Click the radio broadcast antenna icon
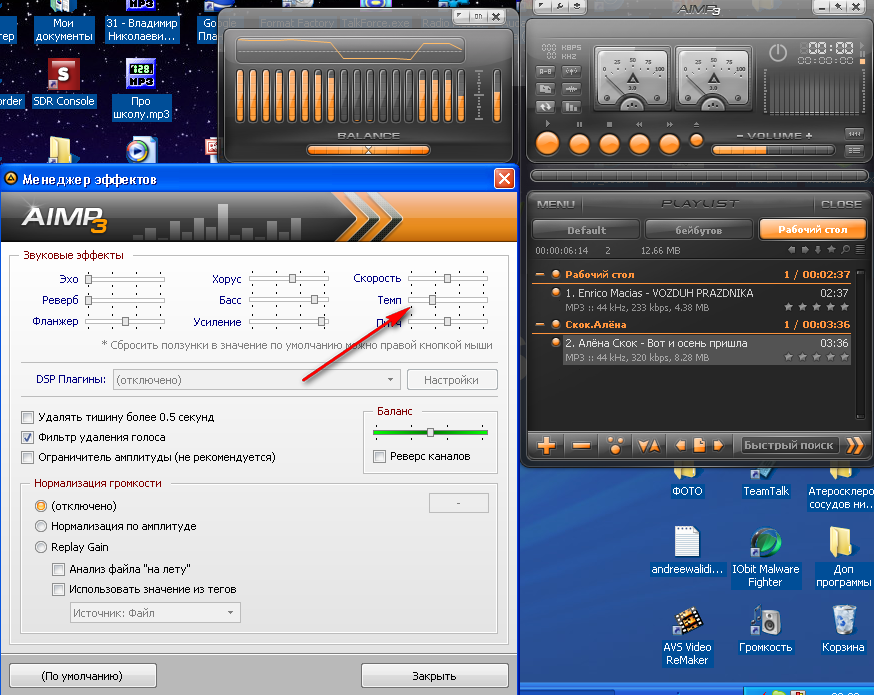The image size is (874, 695). 571,71
